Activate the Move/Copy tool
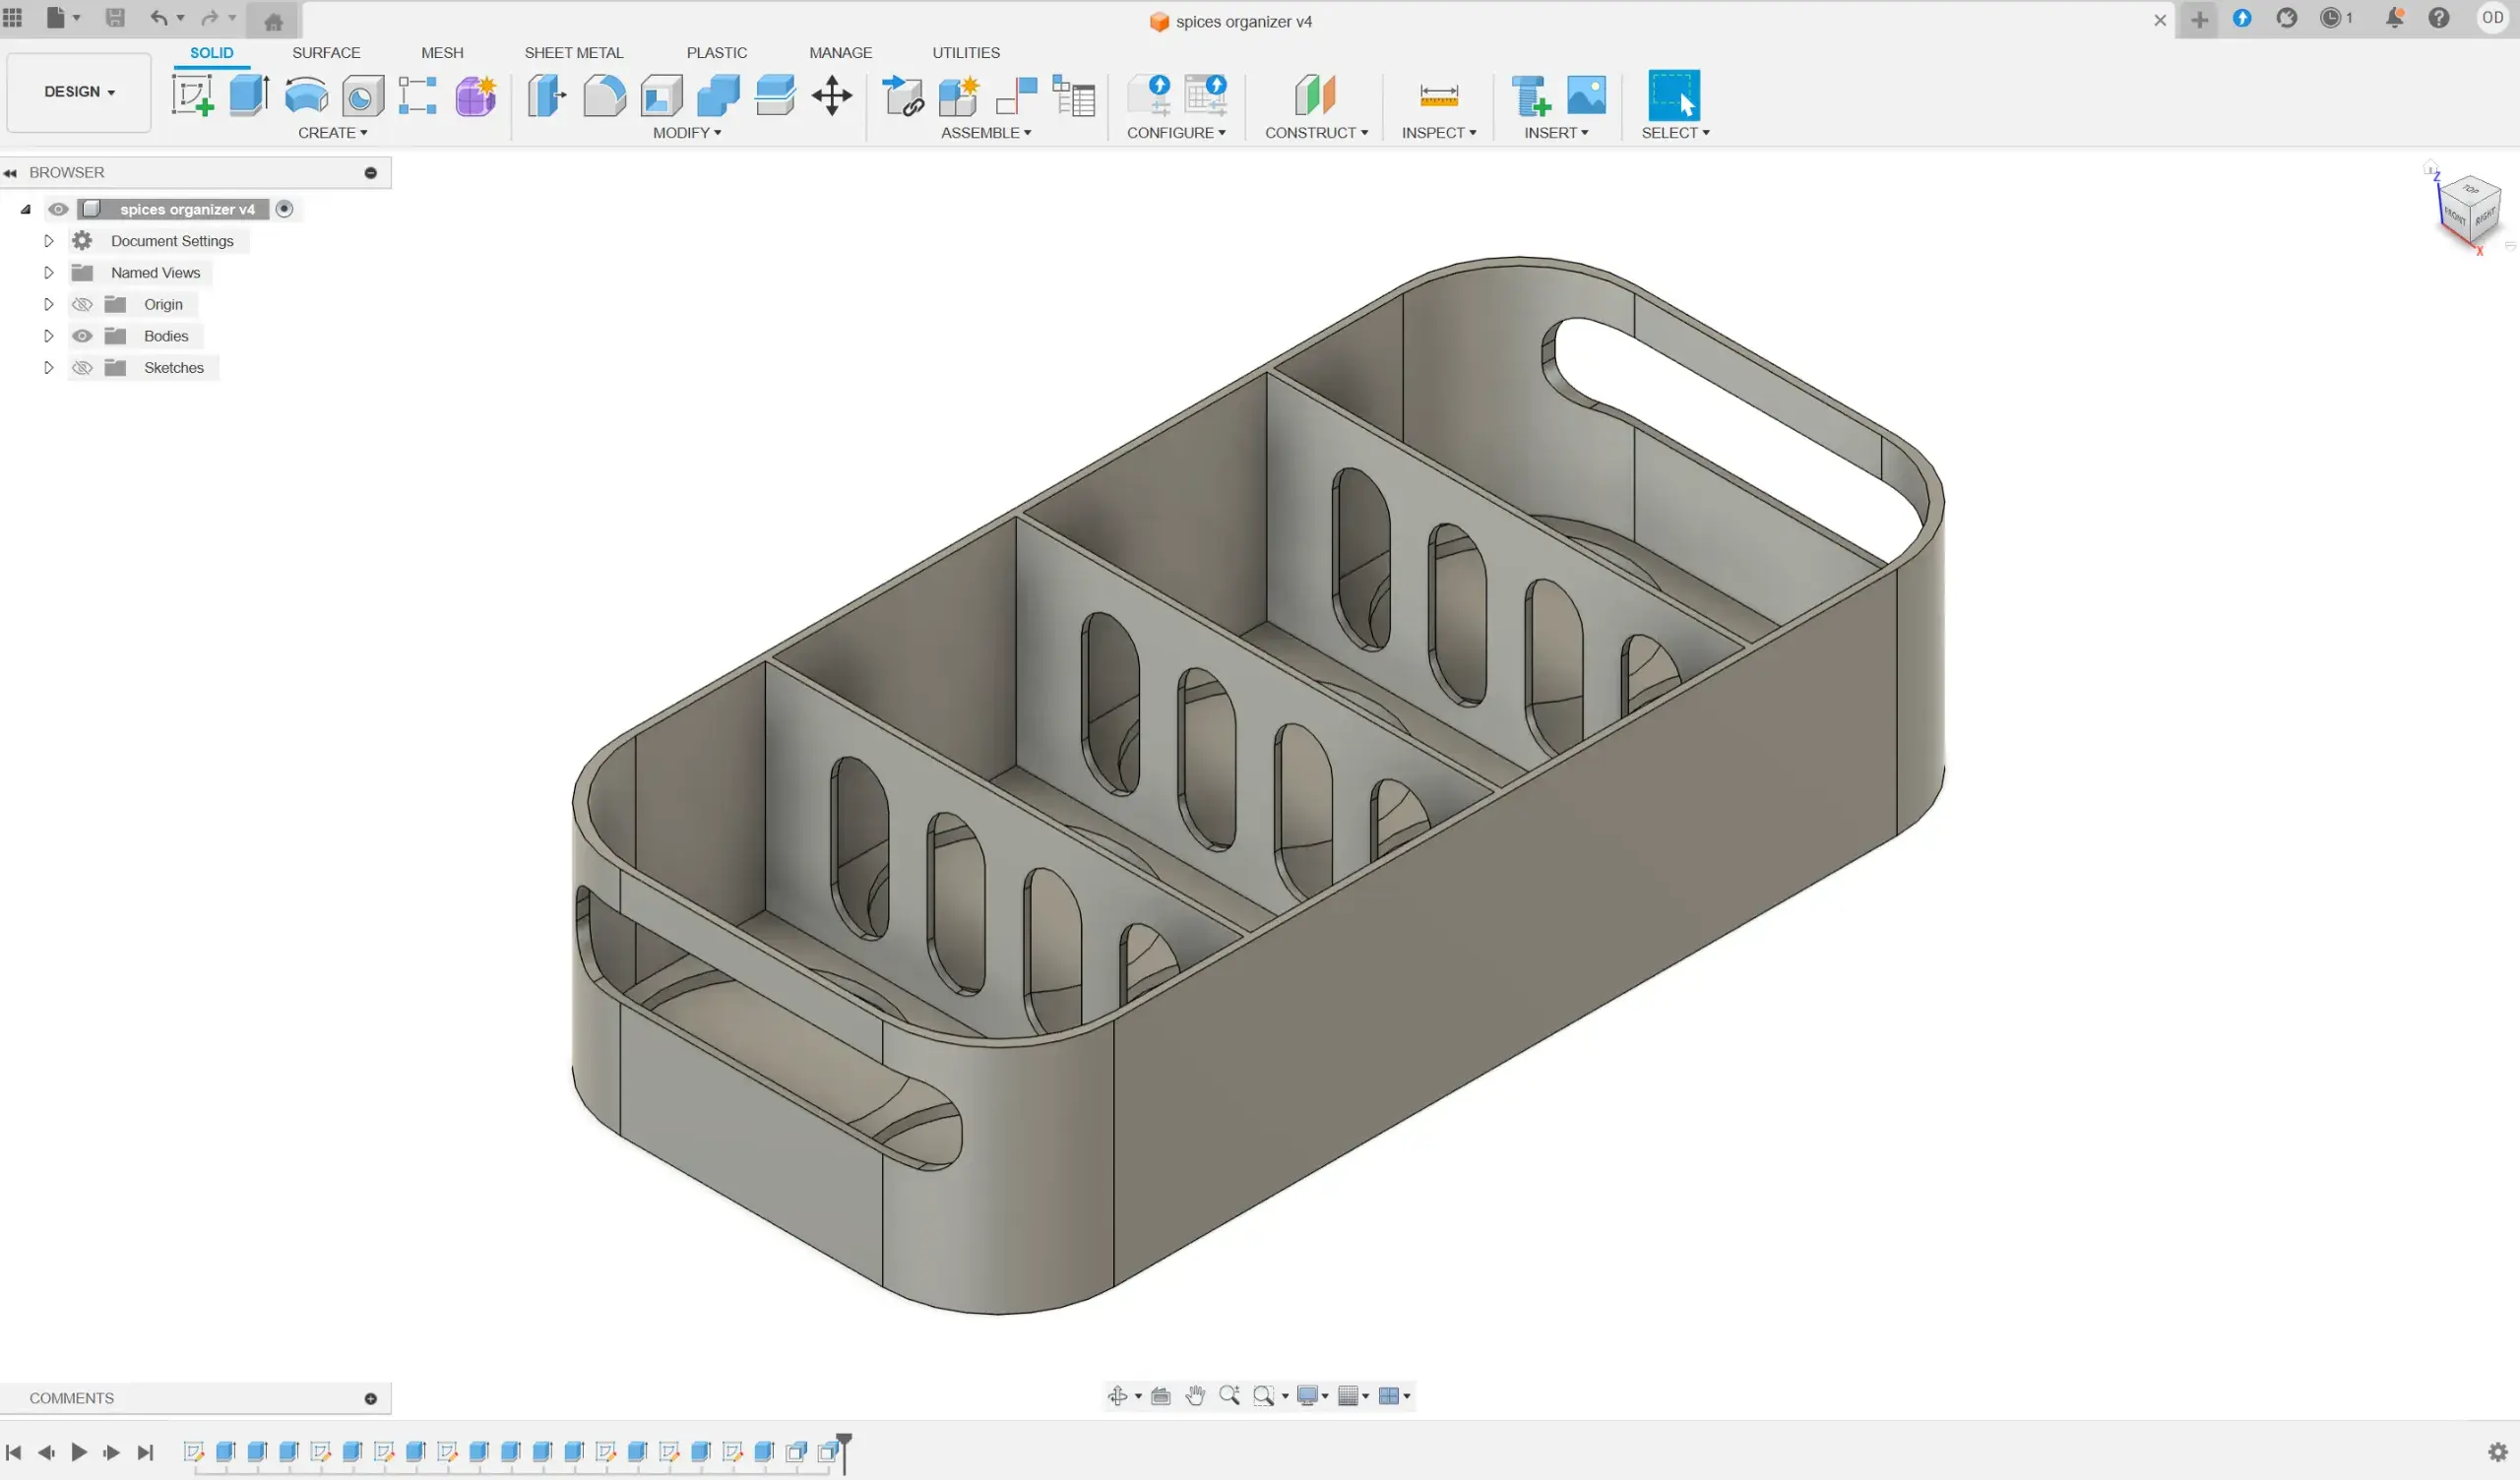The width and height of the screenshot is (2520, 1480). 832,96
